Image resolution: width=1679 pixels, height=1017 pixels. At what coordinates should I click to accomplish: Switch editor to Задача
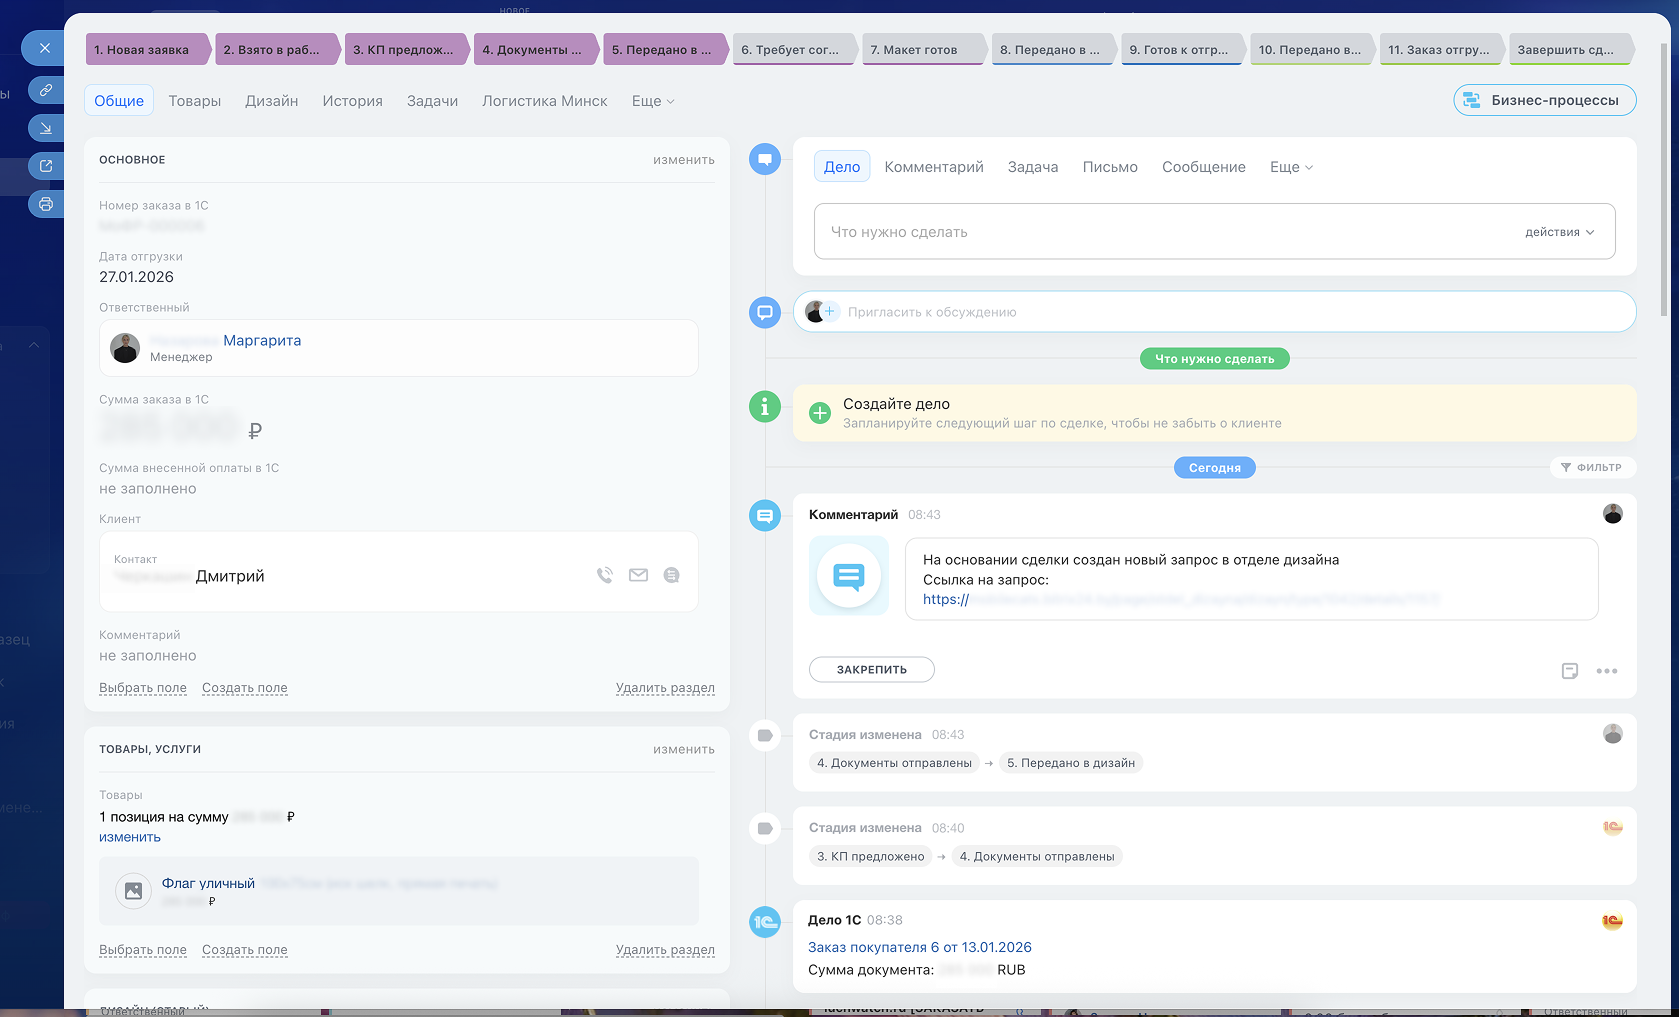pyautogui.click(x=1033, y=167)
